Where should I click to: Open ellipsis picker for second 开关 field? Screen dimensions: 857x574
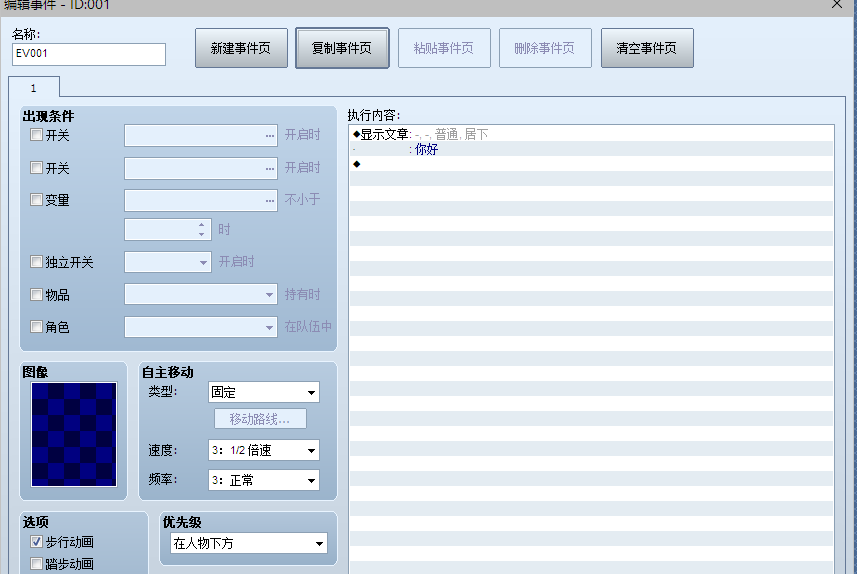(x=269, y=168)
